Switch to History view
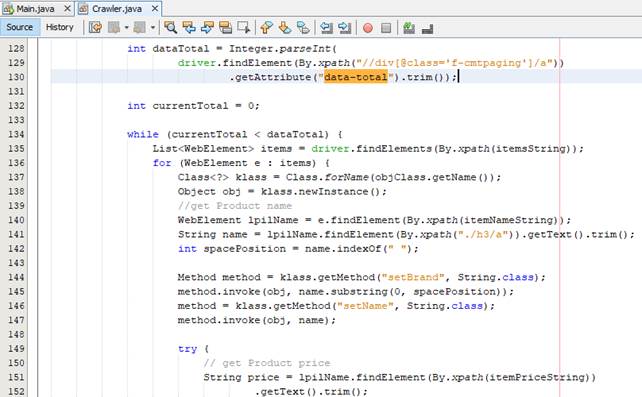 point(59,27)
